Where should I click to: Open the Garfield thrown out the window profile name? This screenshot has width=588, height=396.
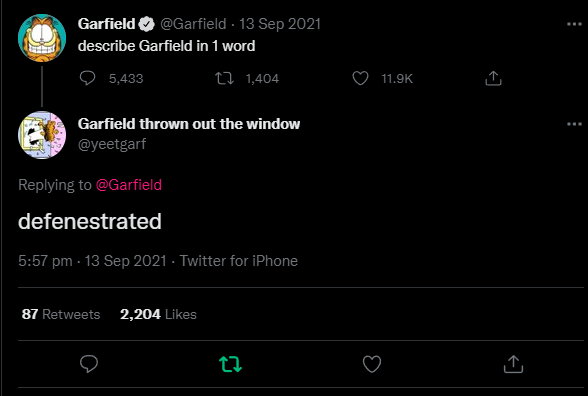click(189, 124)
